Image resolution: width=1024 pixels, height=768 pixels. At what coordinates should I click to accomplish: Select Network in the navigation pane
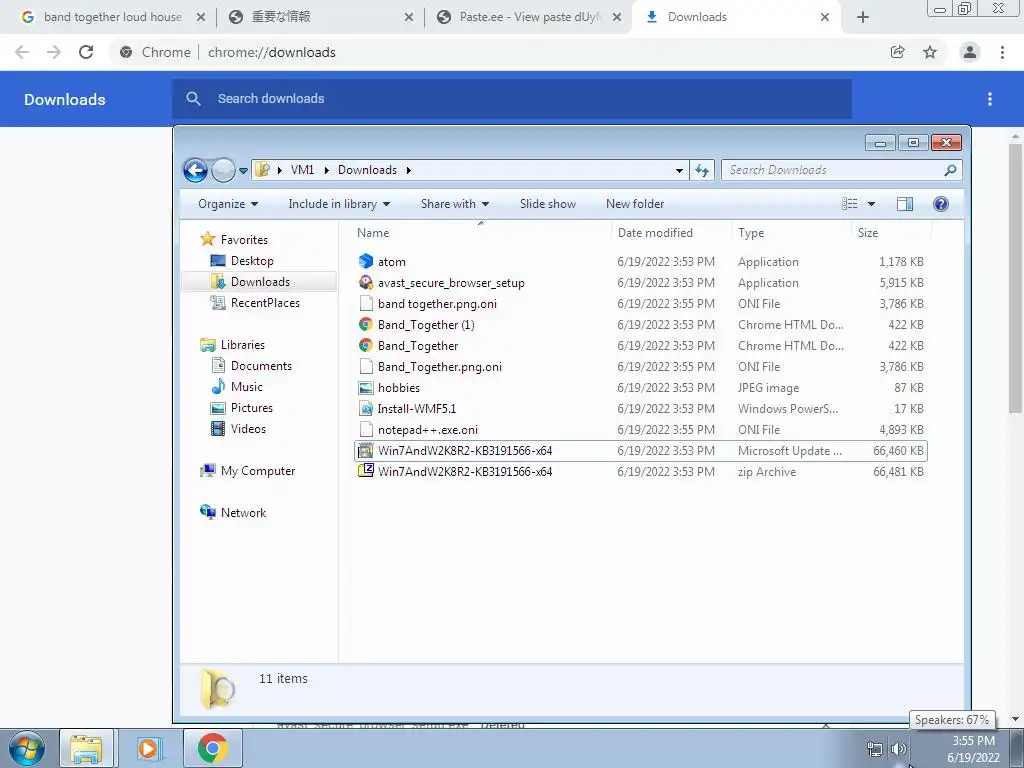click(243, 513)
